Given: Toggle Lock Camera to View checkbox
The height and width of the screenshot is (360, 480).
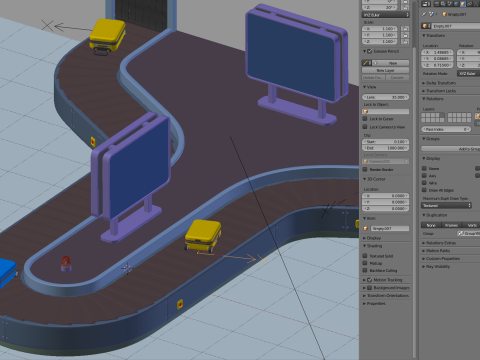Looking at the screenshot, I should click(365, 127).
